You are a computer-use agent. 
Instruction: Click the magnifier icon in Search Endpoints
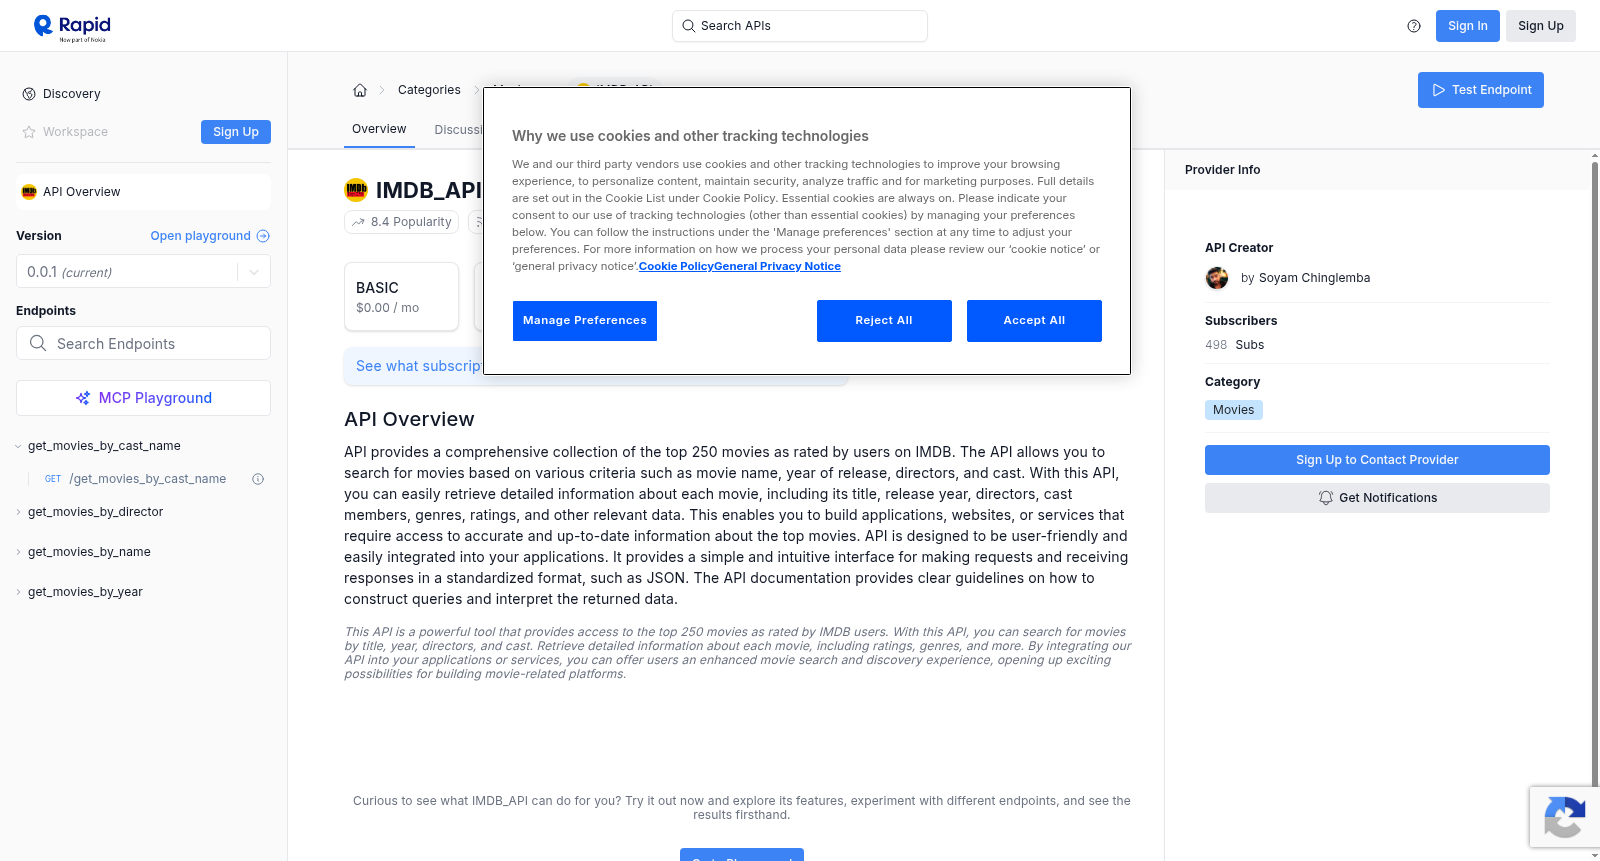point(38,343)
